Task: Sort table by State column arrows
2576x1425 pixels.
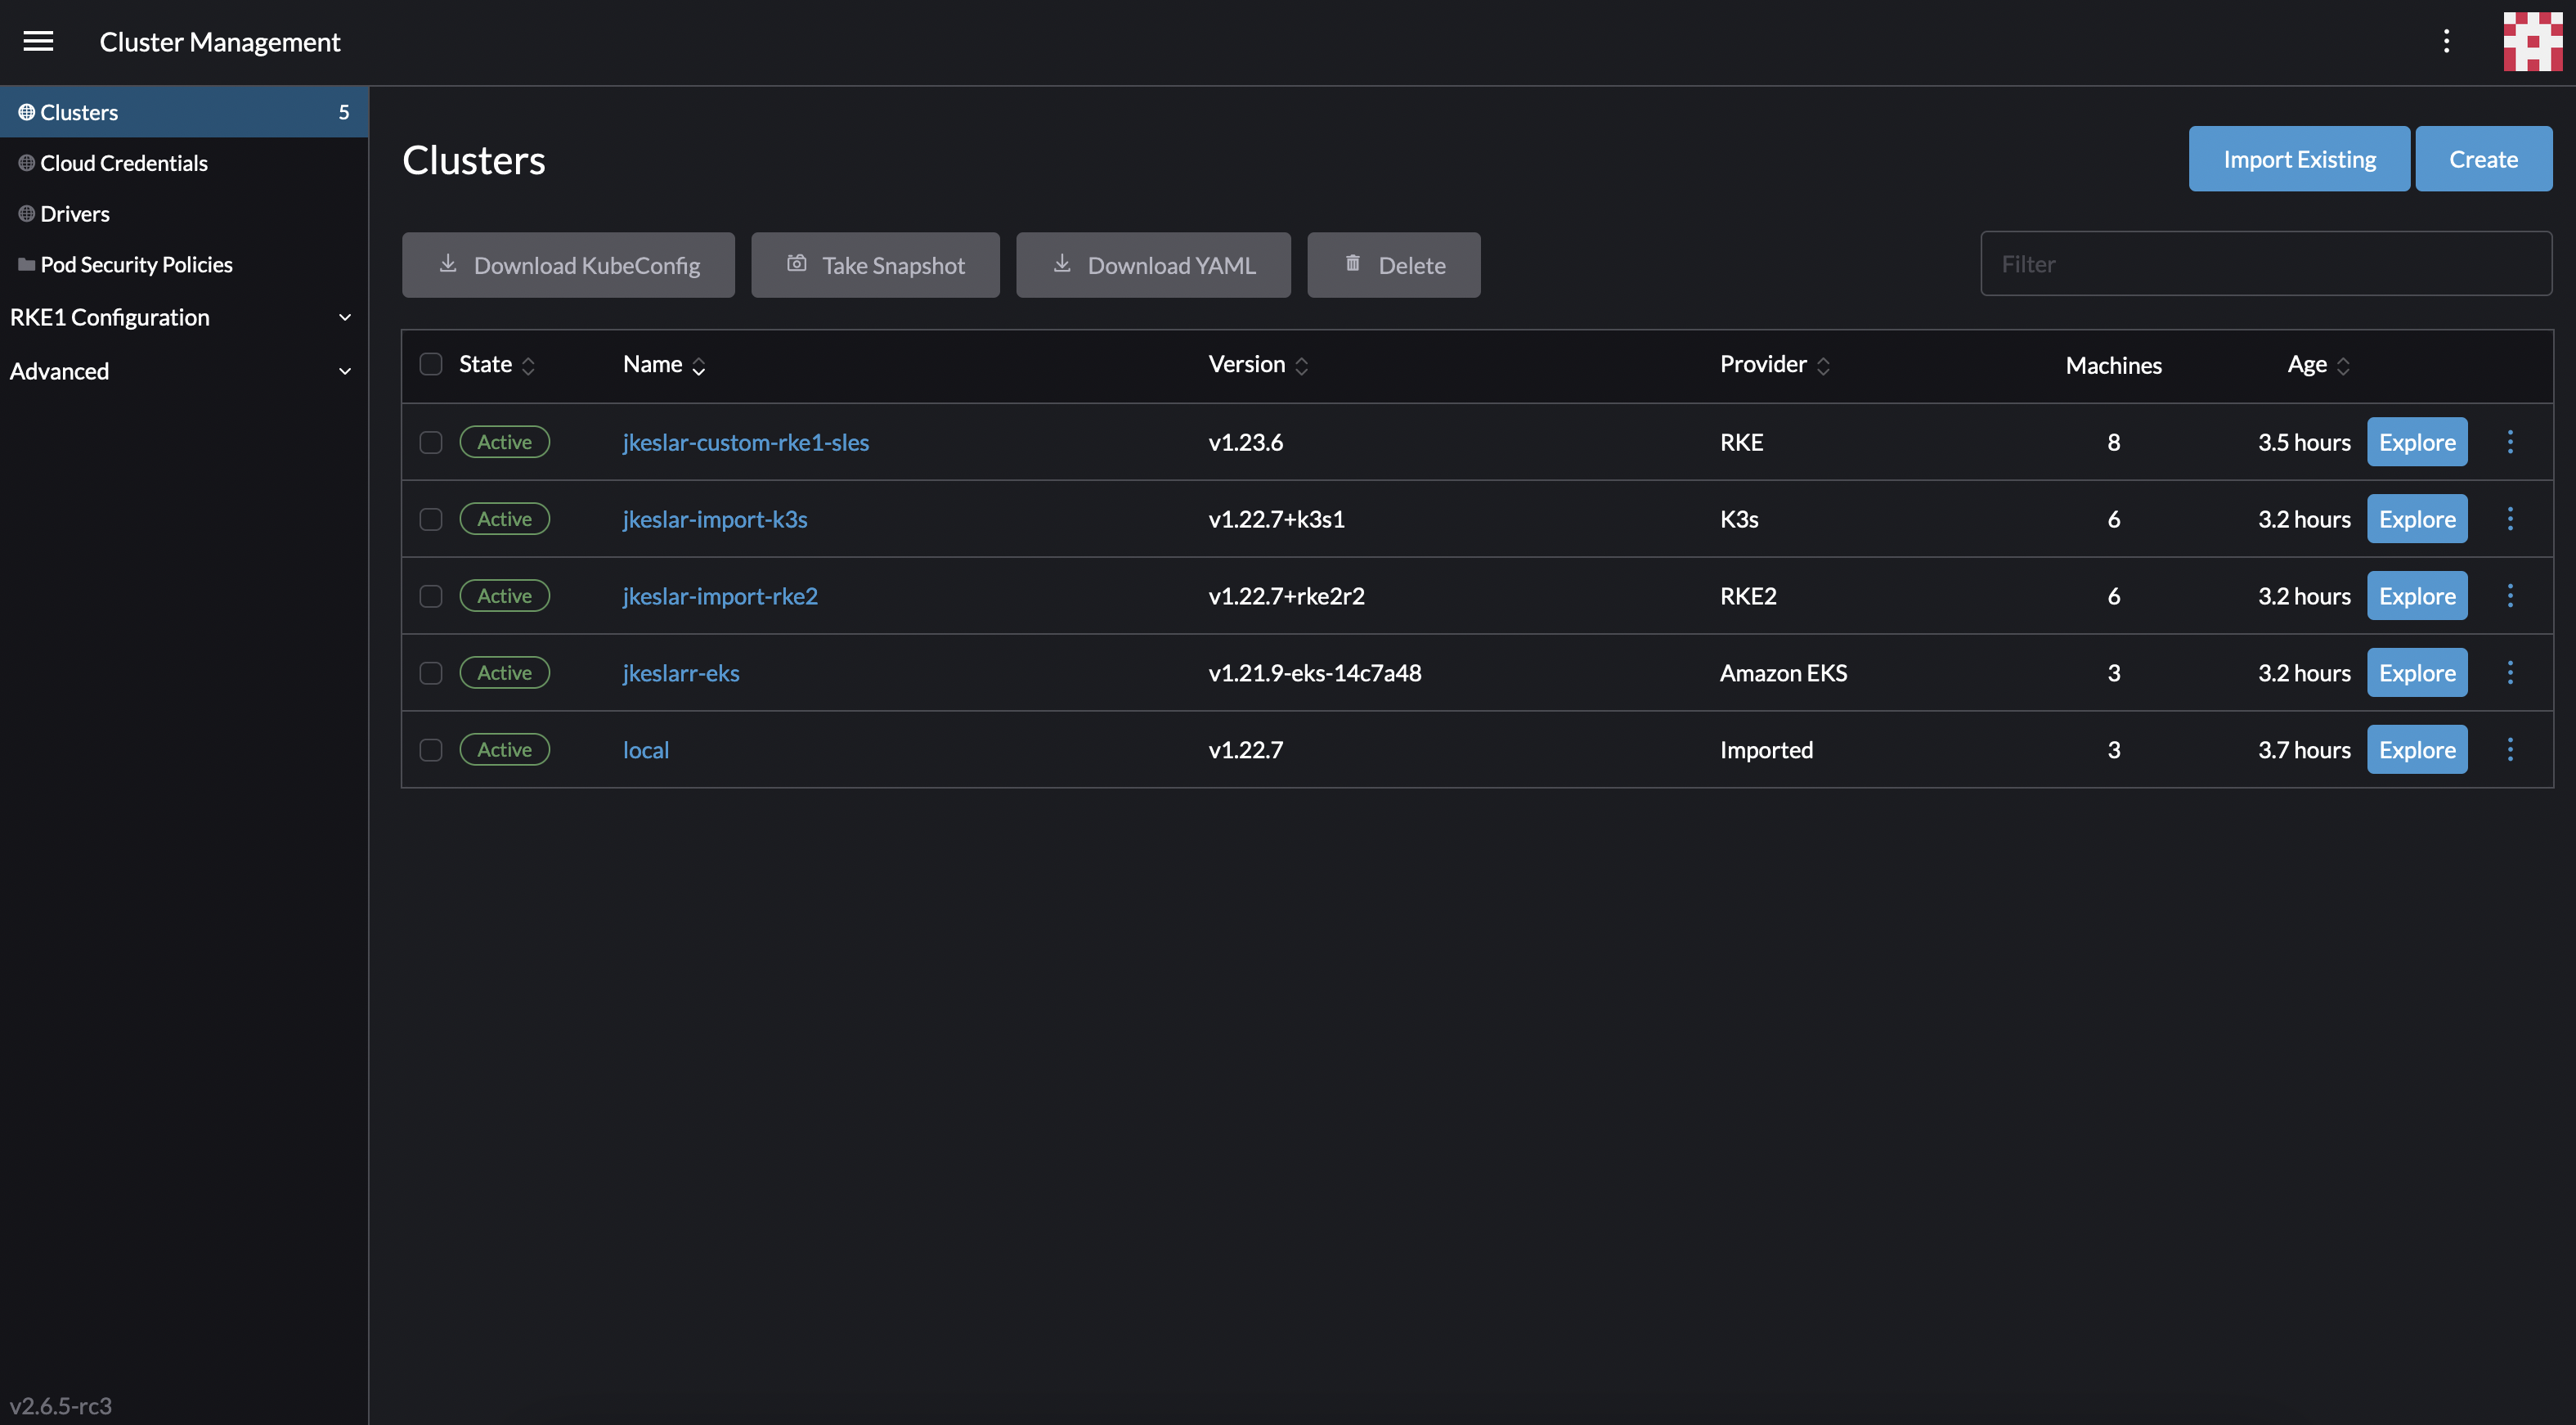Action: pyautogui.click(x=528, y=366)
